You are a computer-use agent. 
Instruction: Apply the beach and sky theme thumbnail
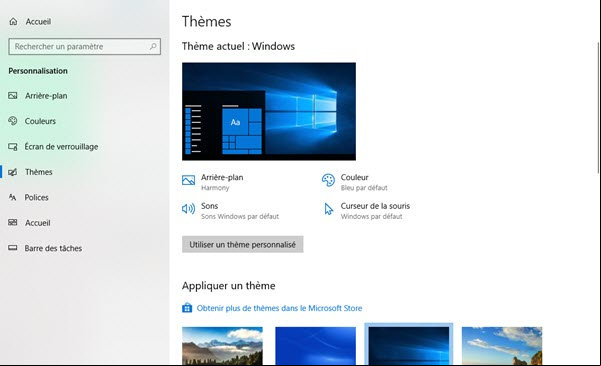502,345
